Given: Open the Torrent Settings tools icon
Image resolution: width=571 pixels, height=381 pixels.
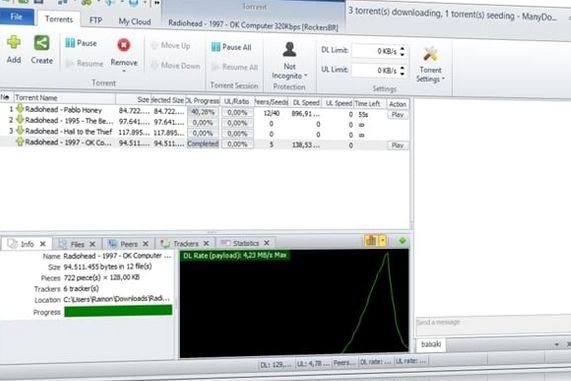Looking at the screenshot, I should 430,54.
